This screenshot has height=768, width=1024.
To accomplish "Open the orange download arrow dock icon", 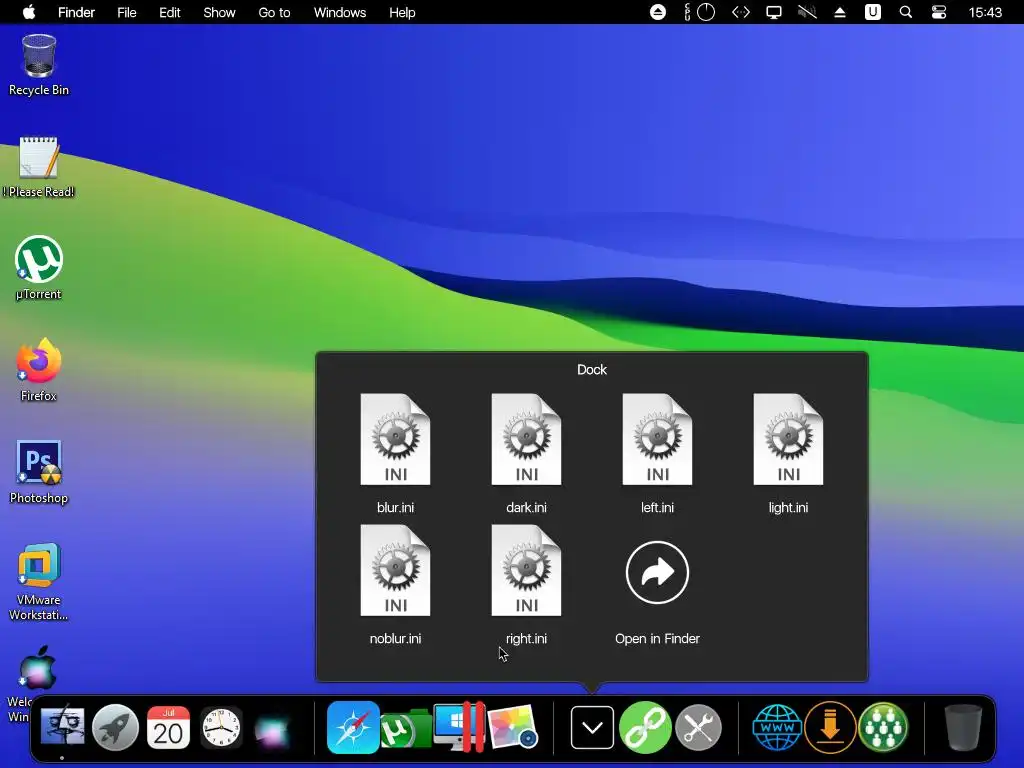I will [830, 727].
